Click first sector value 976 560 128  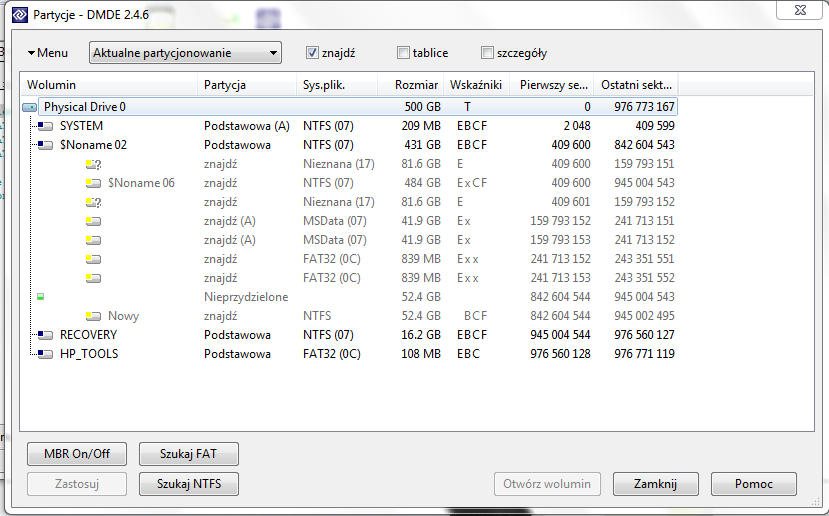pyautogui.click(x=560, y=354)
